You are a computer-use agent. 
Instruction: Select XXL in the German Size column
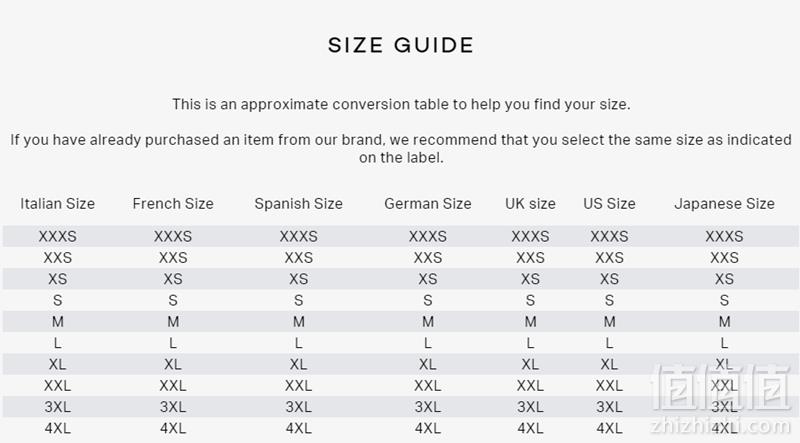[428, 386]
